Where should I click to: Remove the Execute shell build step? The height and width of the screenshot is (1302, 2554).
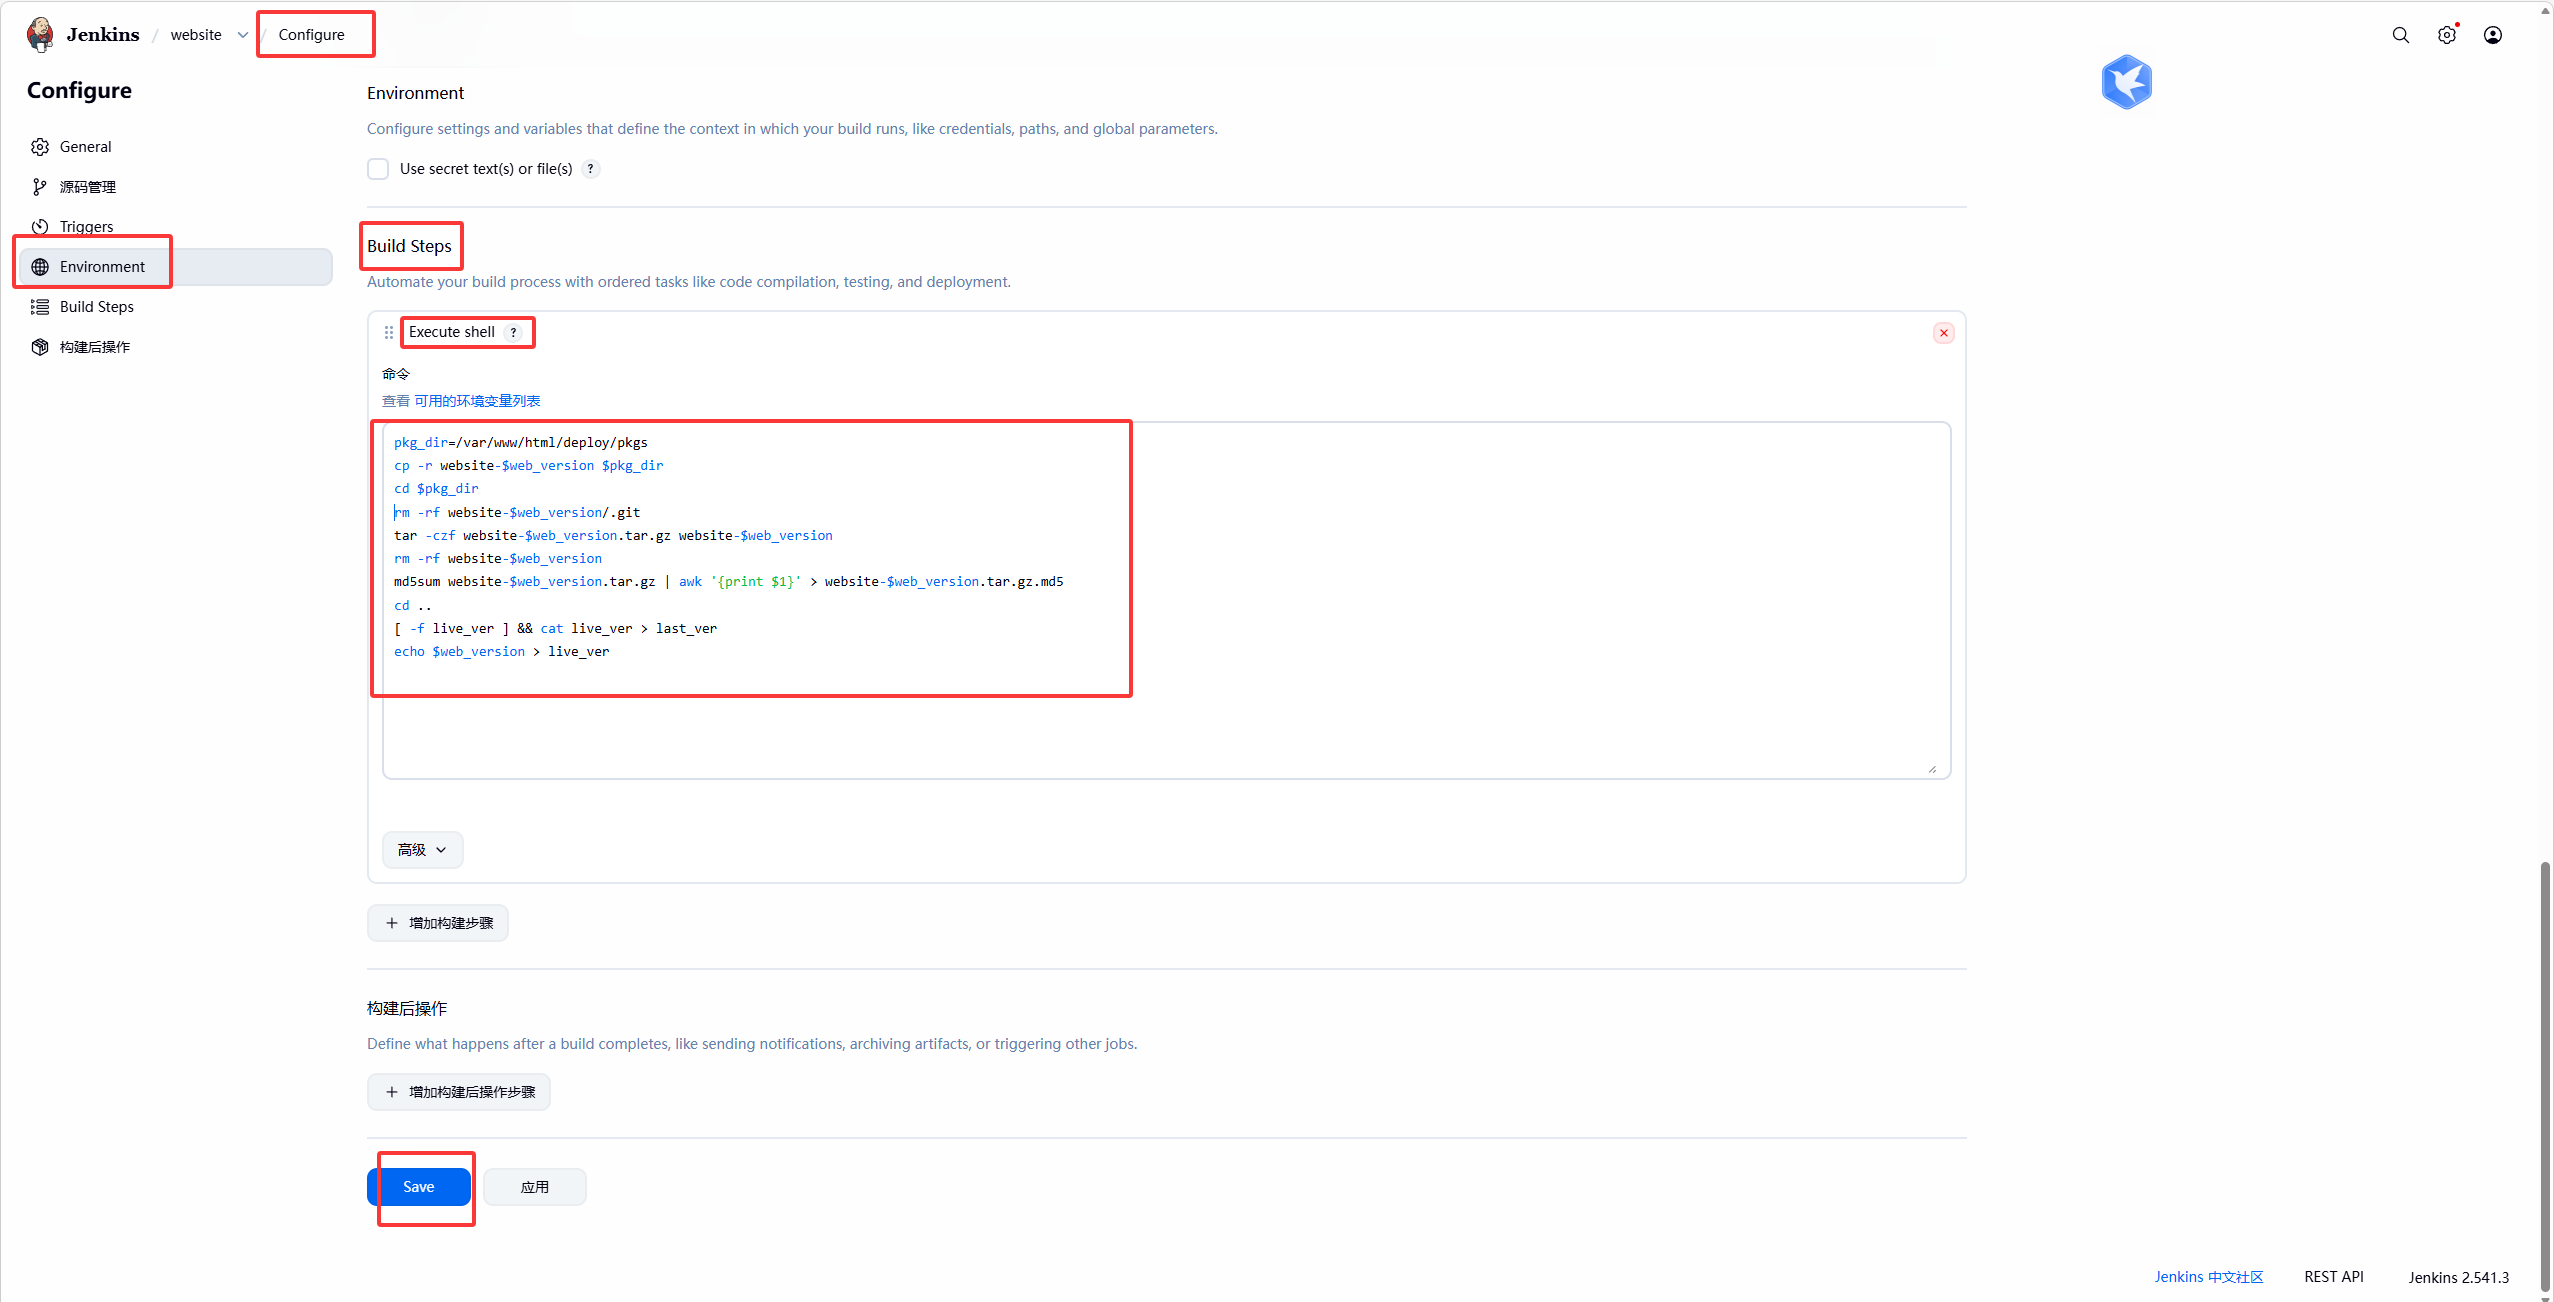point(1943,333)
